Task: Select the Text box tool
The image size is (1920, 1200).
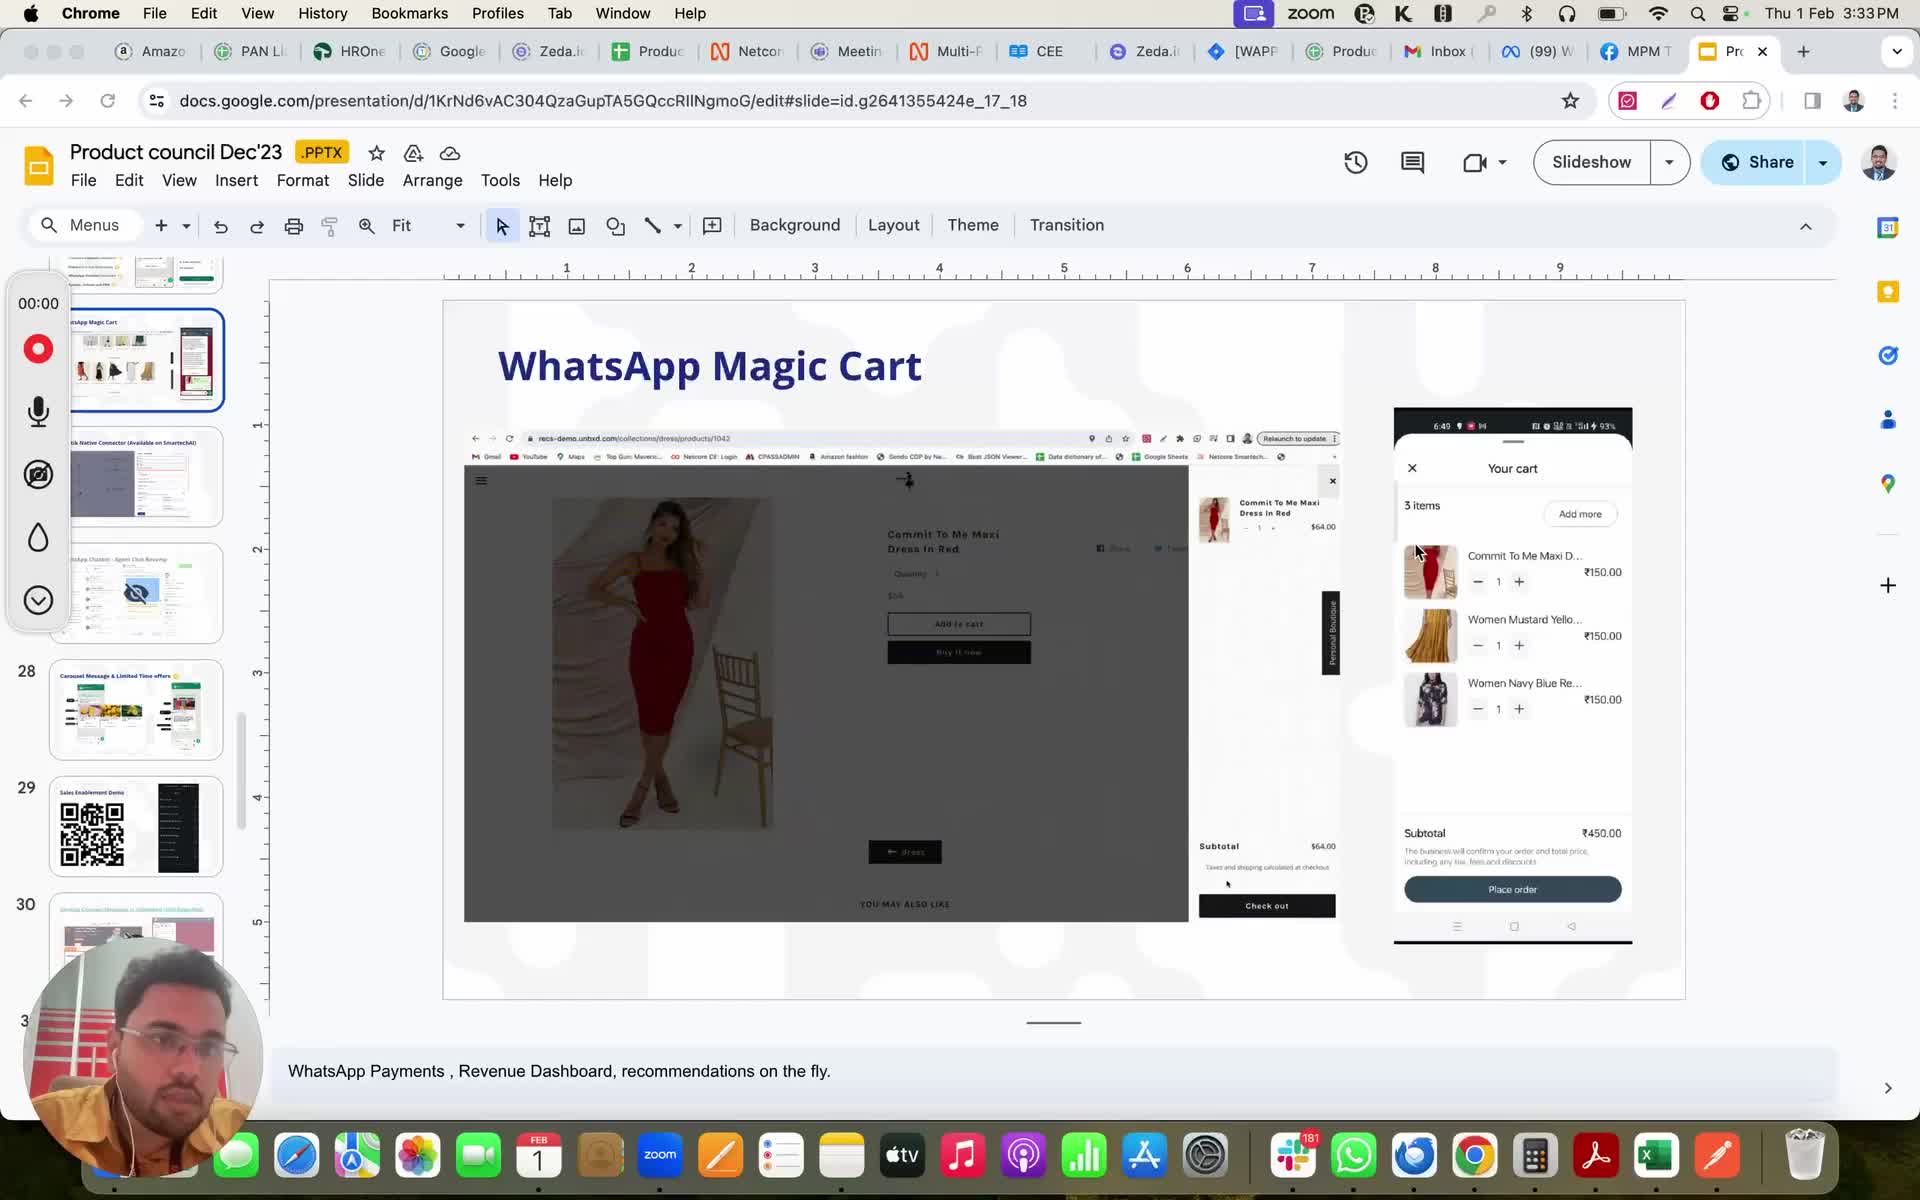Action: [539, 226]
